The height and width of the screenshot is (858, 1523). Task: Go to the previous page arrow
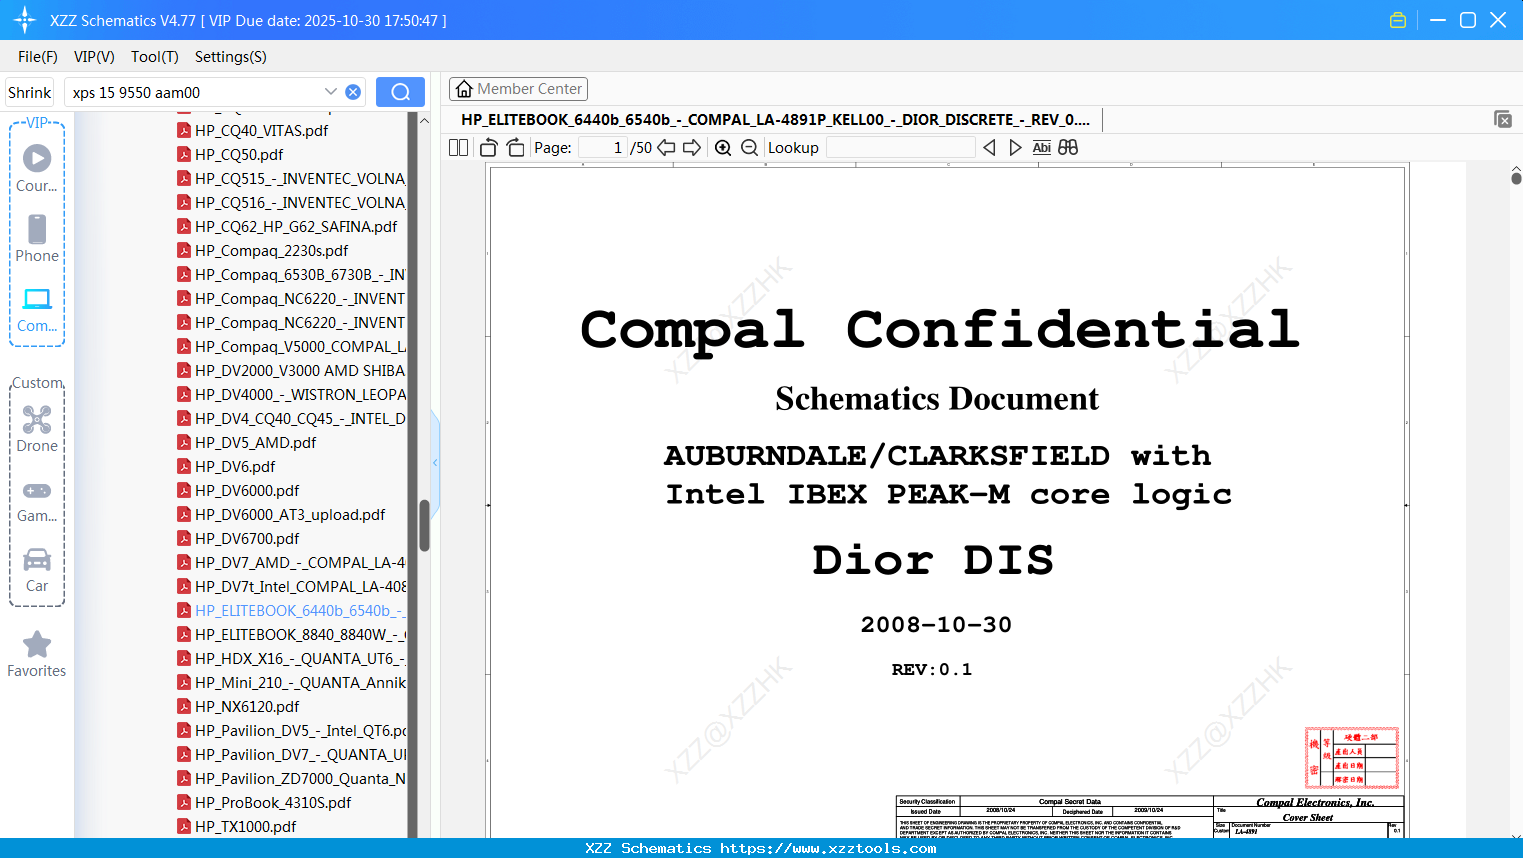tap(666, 147)
